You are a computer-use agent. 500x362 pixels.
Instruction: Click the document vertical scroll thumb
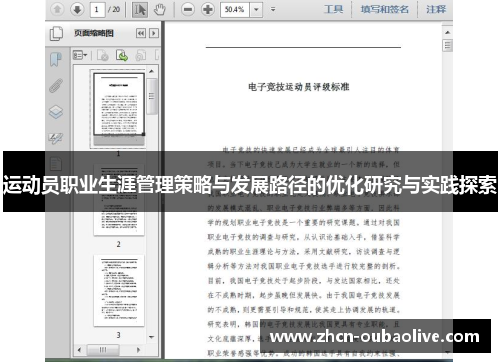(447, 45)
